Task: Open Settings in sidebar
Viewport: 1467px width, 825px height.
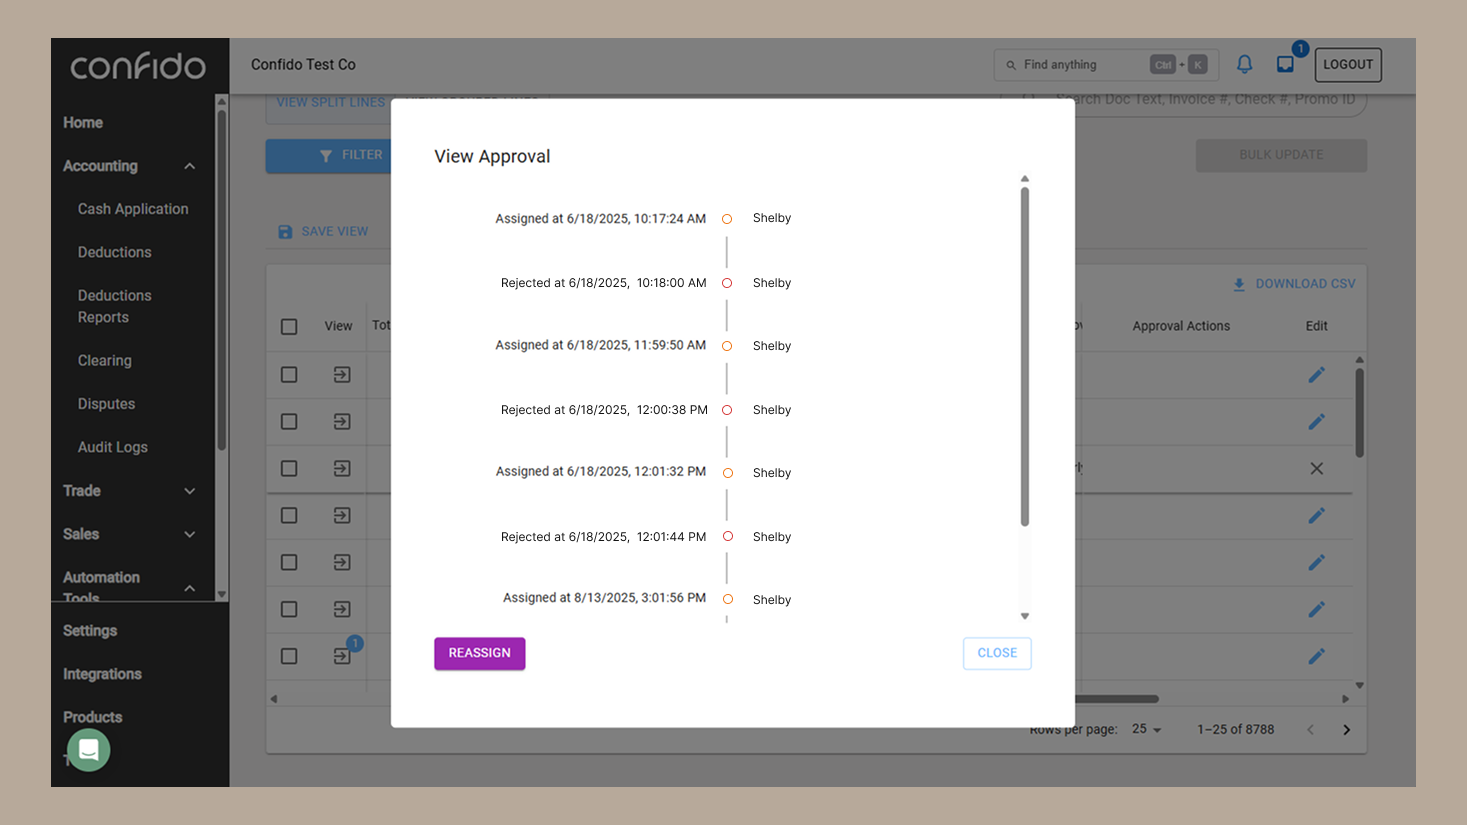Action: click(x=90, y=631)
